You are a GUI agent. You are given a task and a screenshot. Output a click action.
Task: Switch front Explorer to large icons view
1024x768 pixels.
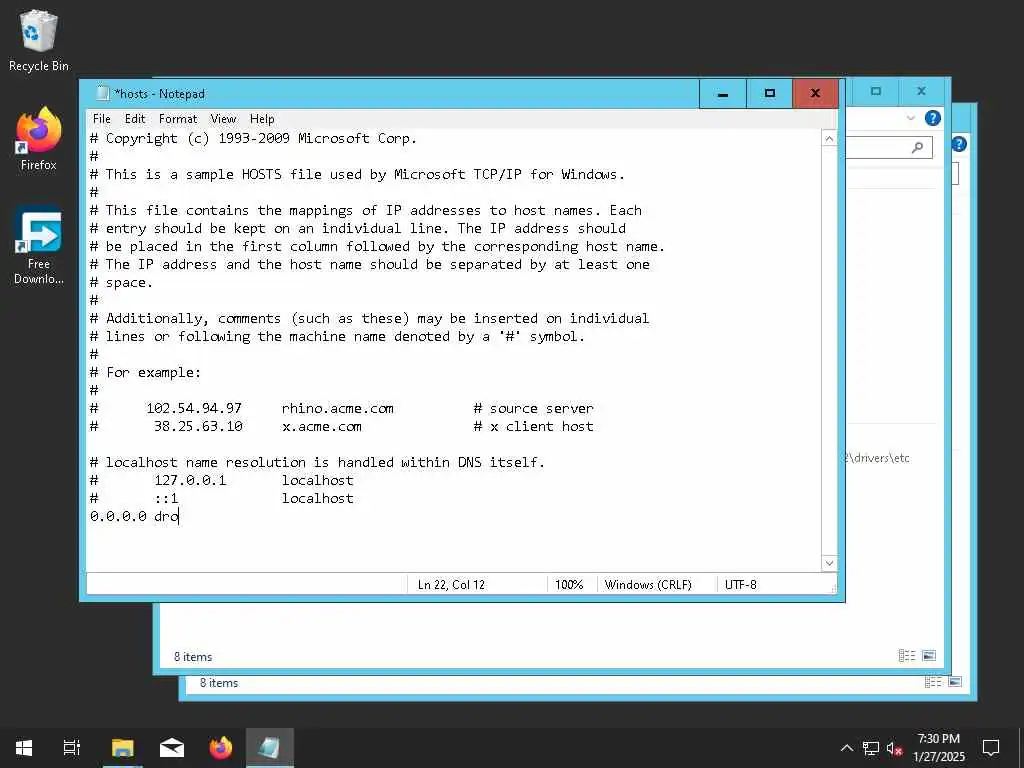929,655
